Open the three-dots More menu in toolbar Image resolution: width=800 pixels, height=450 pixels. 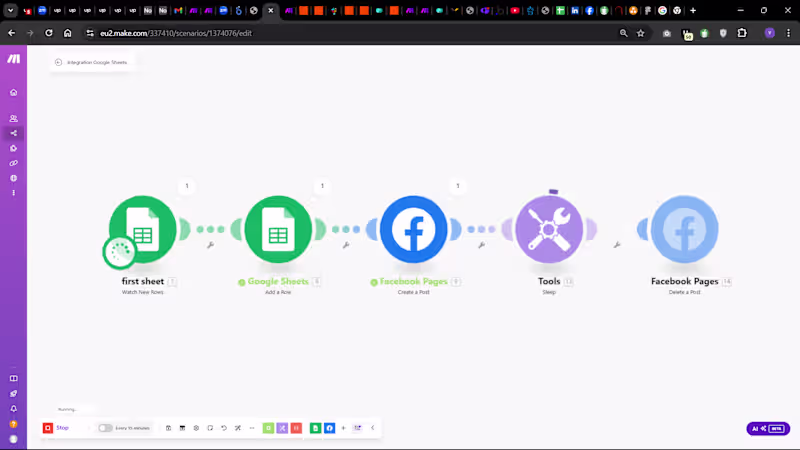[252, 428]
